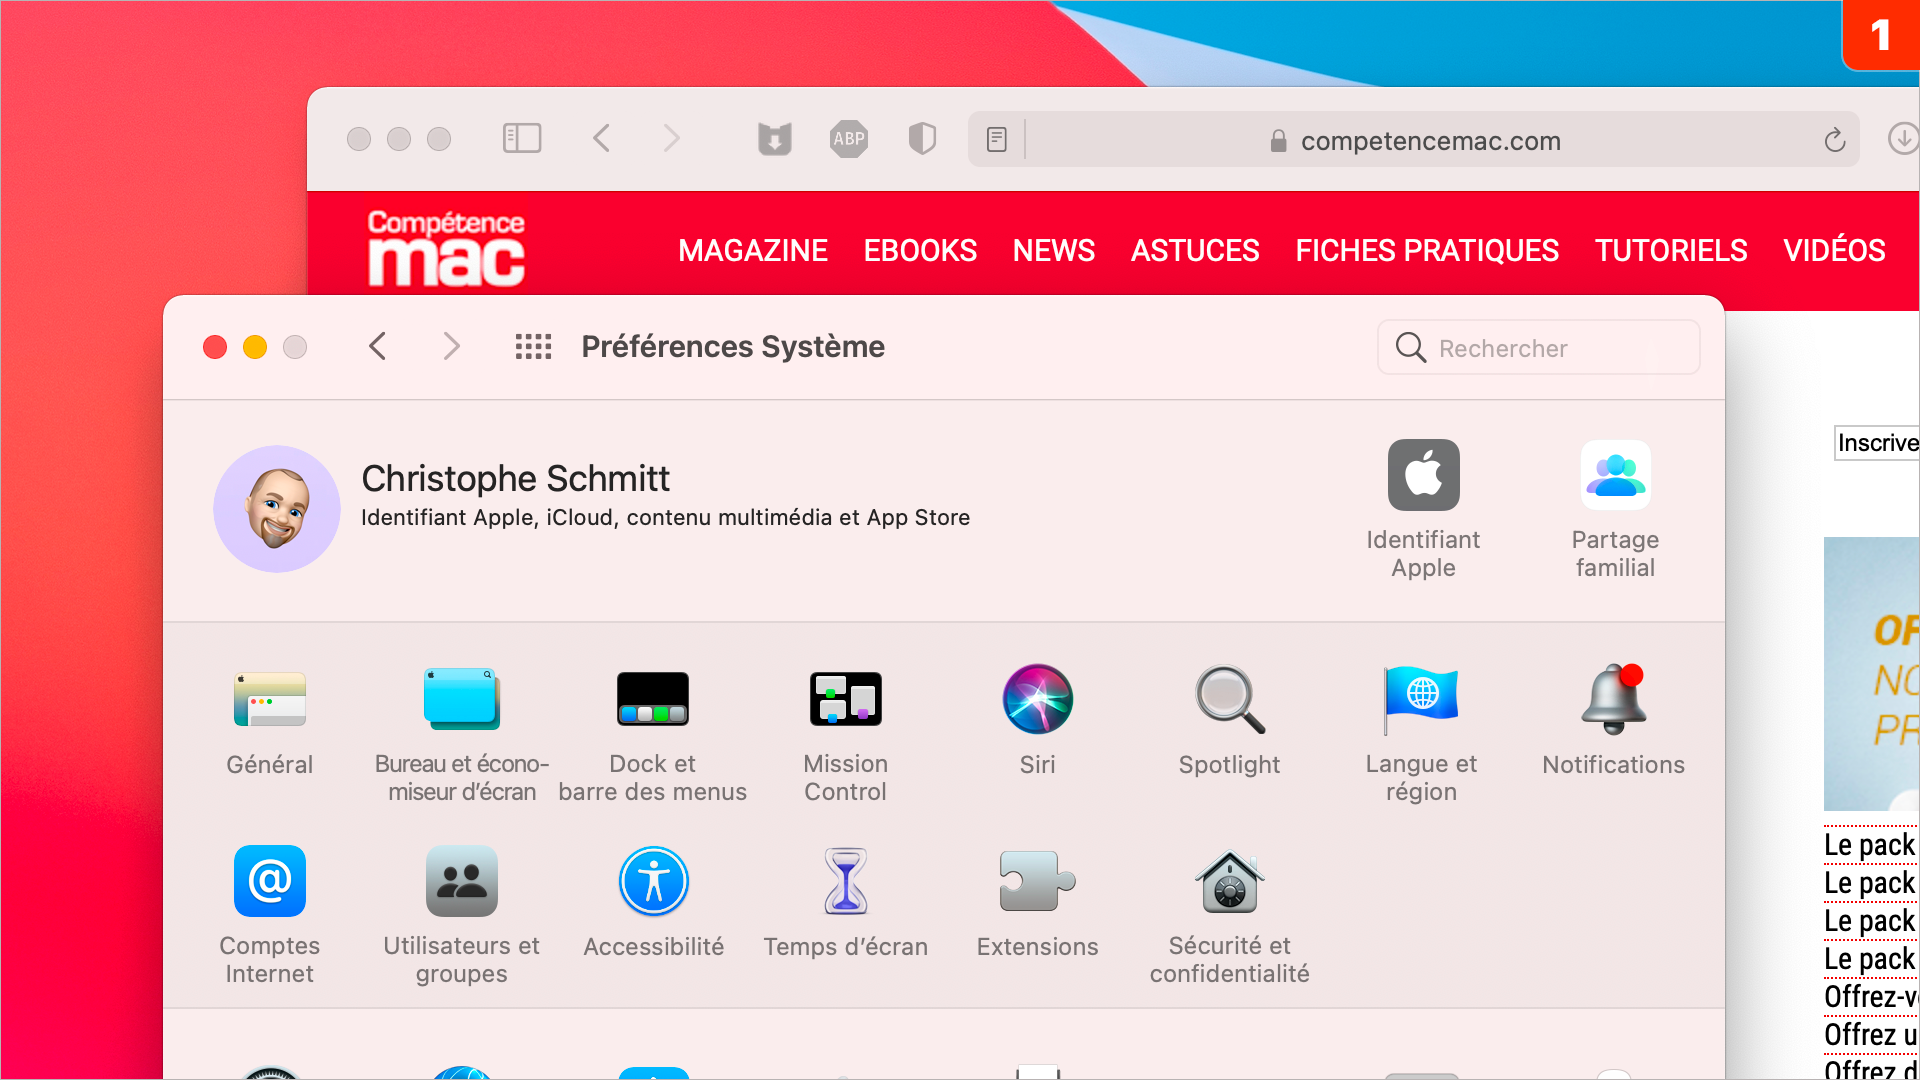Viewport: 1920px width, 1080px height.
Task: Open VIDÉOS on the website
Action: 1834,250
